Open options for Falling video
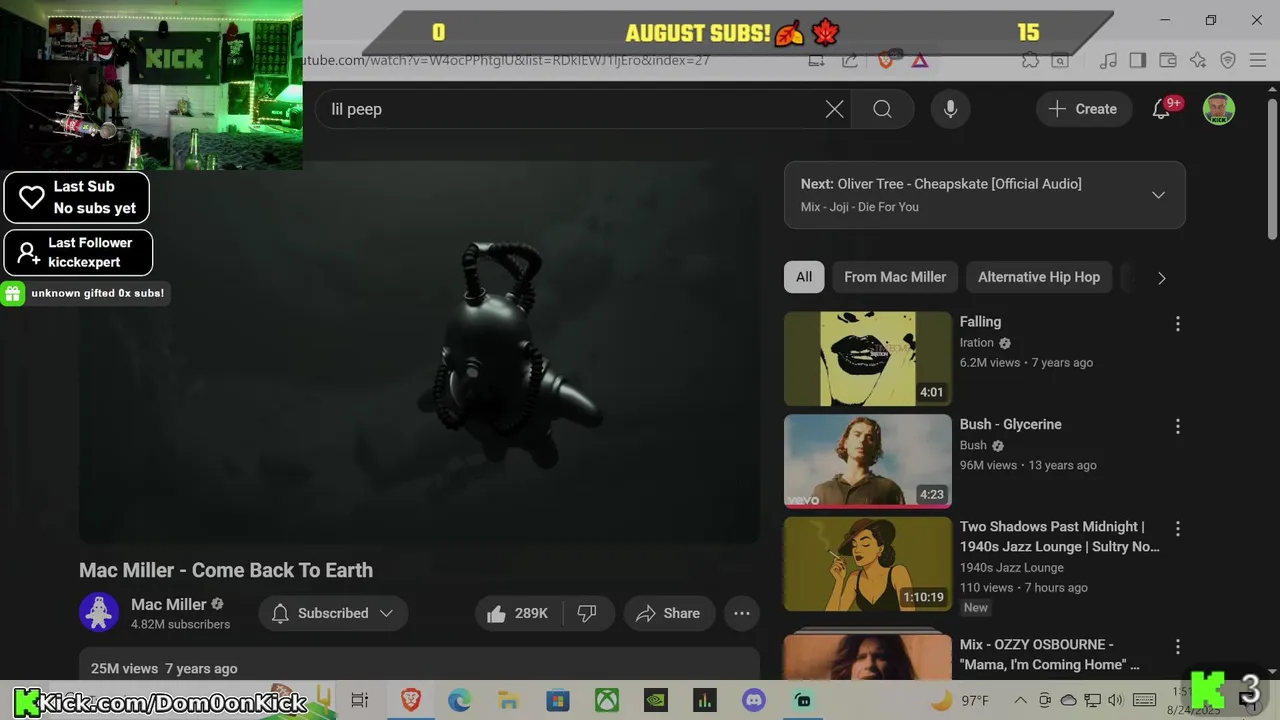The height and width of the screenshot is (720, 1280). [x=1177, y=323]
